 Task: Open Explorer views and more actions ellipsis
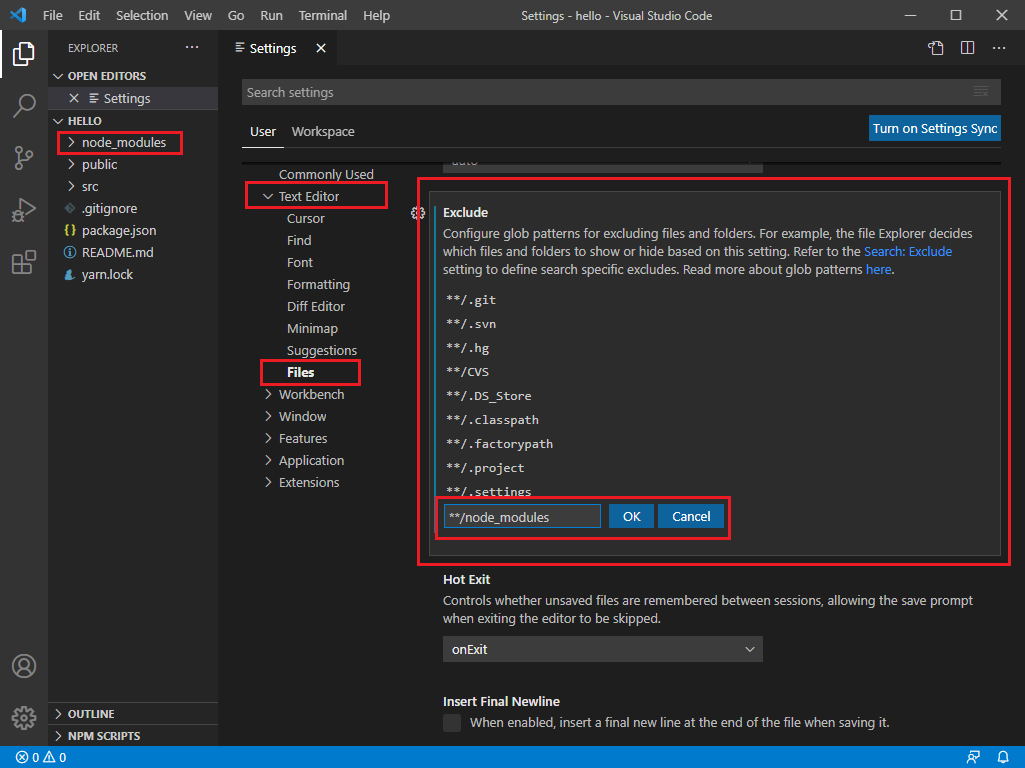[192, 47]
